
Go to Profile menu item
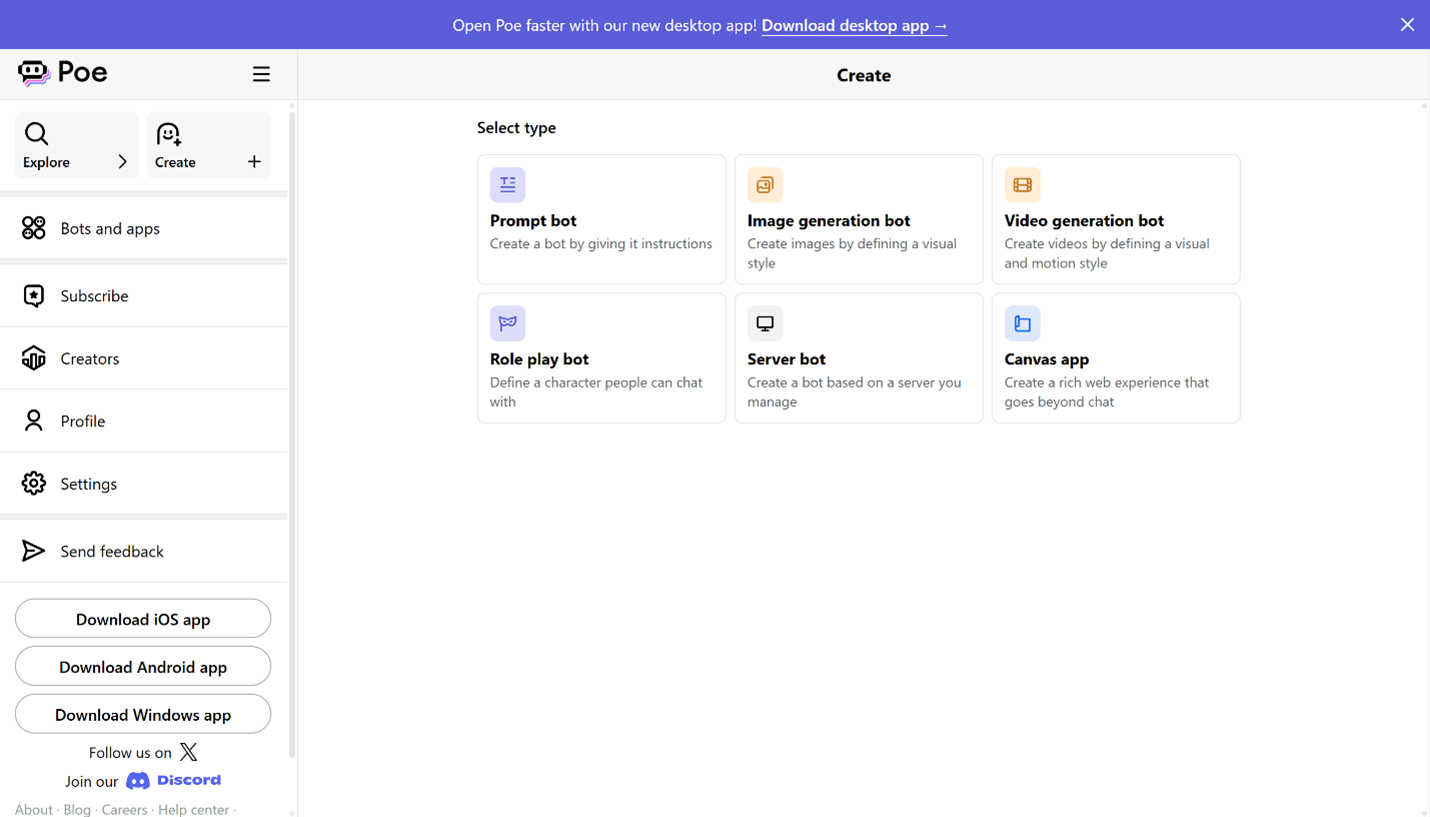pyautogui.click(x=144, y=421)
